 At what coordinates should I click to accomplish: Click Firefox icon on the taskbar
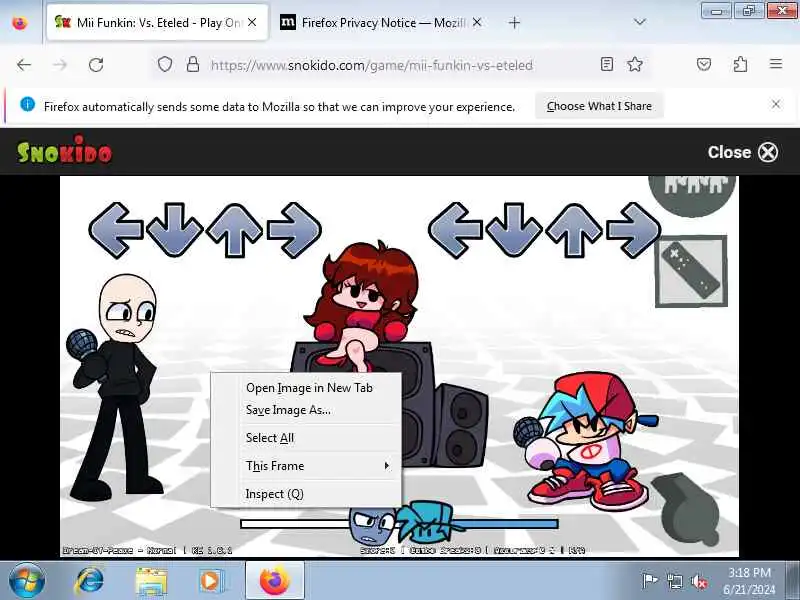[274, 581]
